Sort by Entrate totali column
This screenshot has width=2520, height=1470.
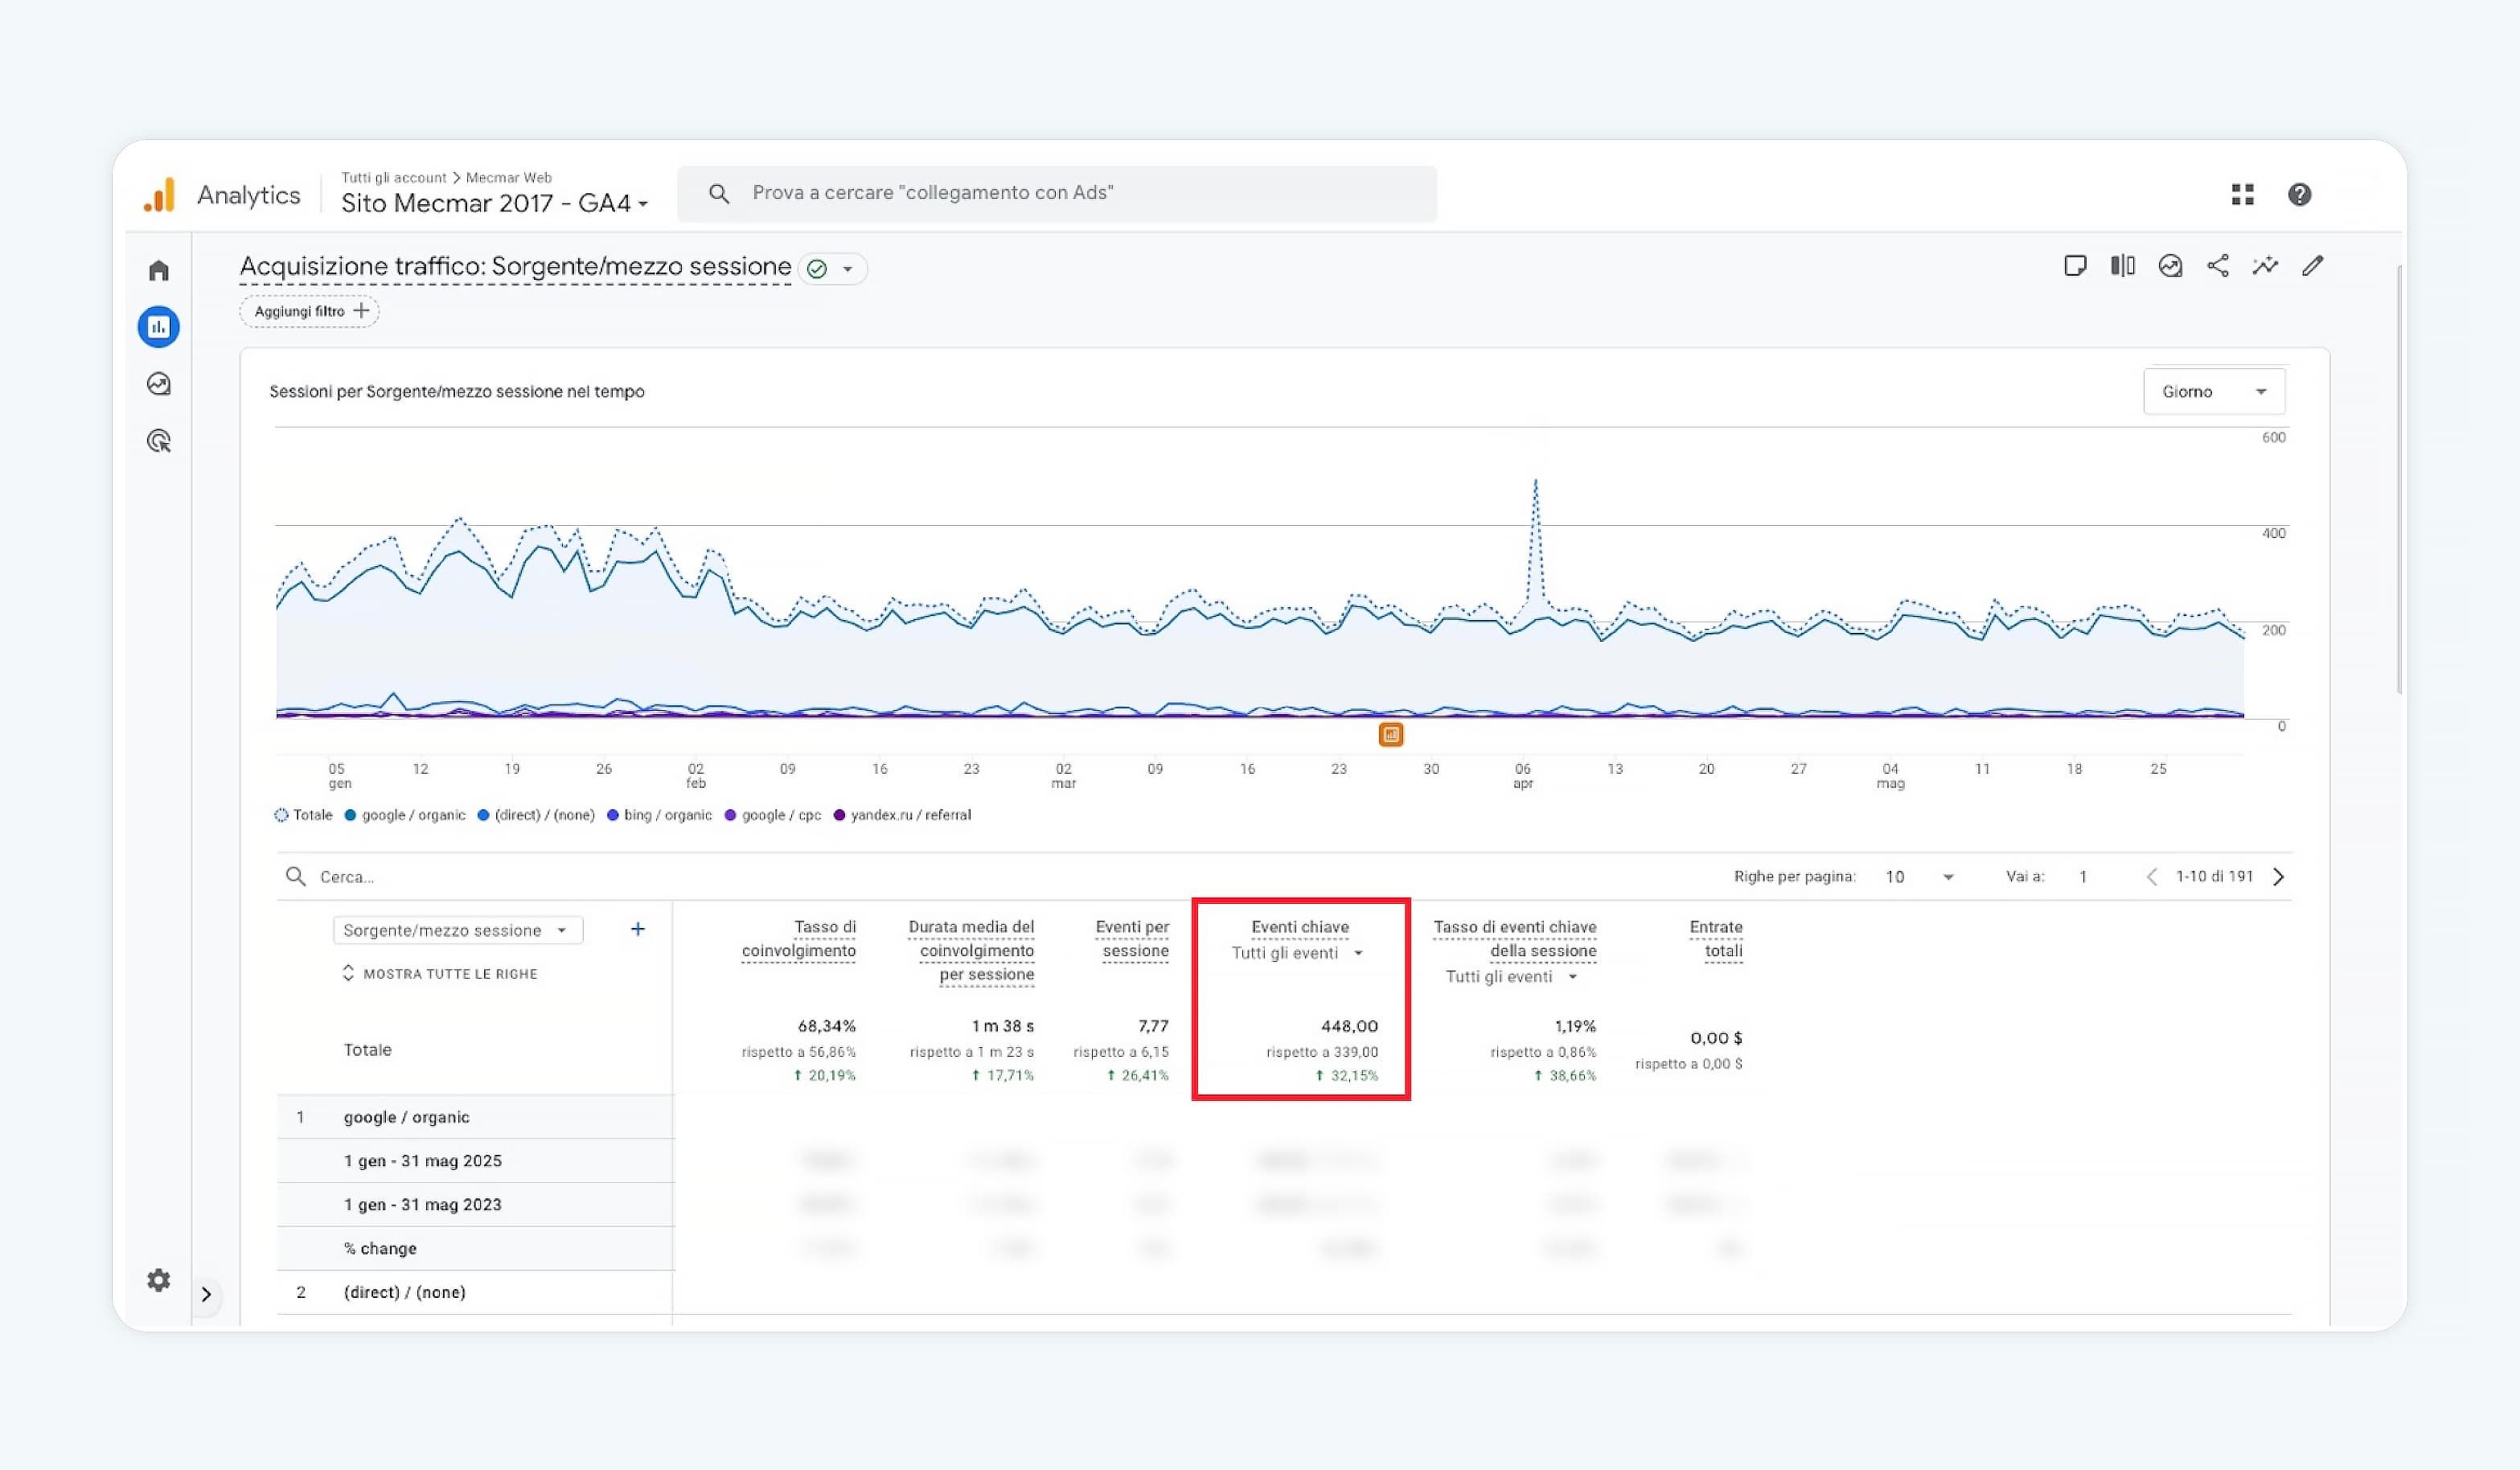pyautogui.click(x=1716, y=939)
